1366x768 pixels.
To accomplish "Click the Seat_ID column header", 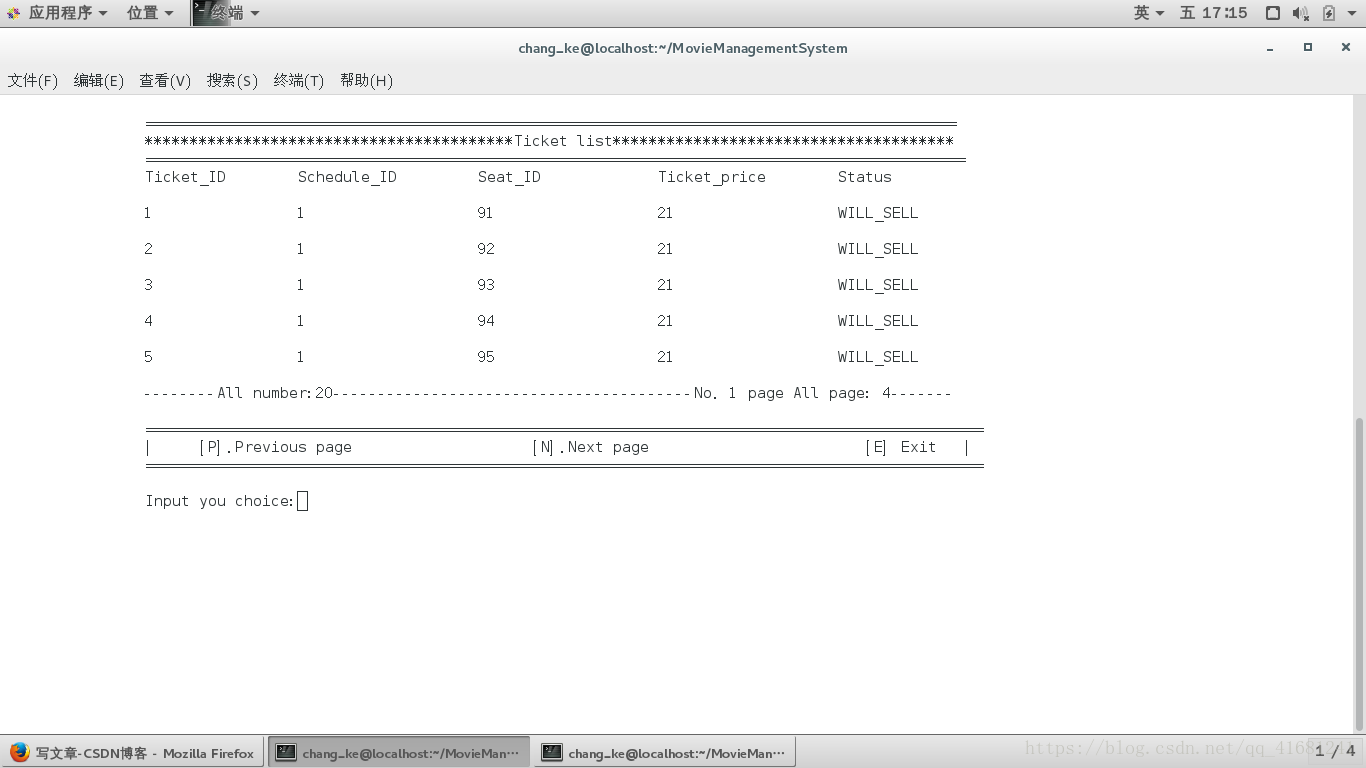I will (x=509, y=177).
